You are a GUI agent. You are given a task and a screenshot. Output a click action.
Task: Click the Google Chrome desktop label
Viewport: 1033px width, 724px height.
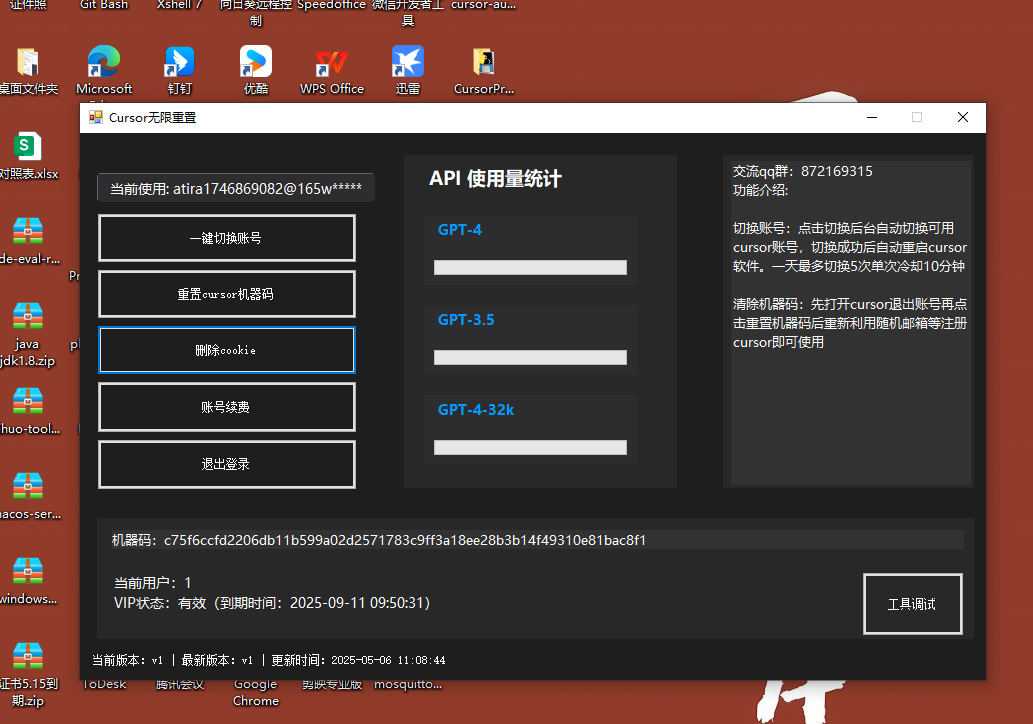click(x=256, y=692)
